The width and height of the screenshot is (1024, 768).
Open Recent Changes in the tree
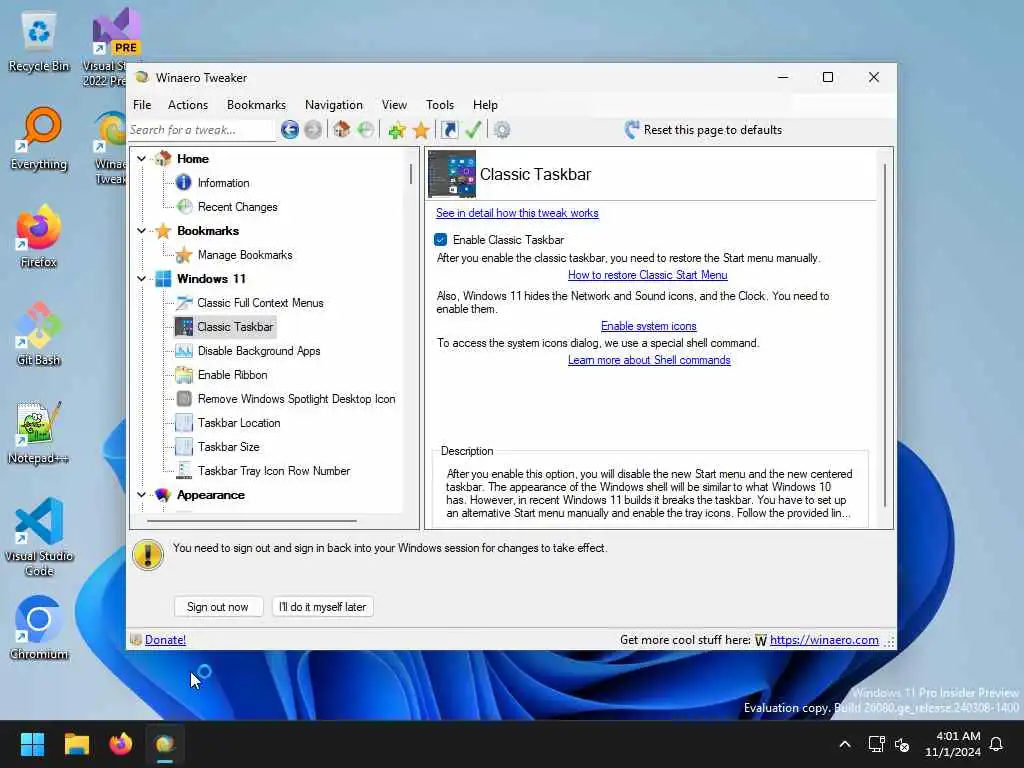pos(237,207)
